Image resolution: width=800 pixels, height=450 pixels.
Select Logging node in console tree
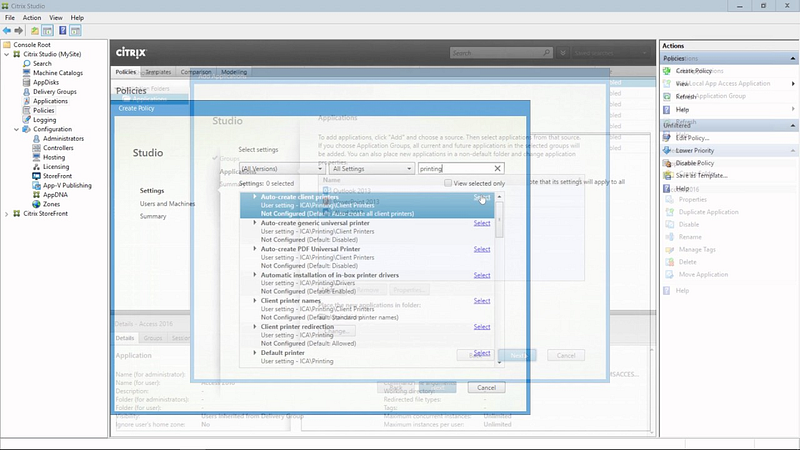44,120
